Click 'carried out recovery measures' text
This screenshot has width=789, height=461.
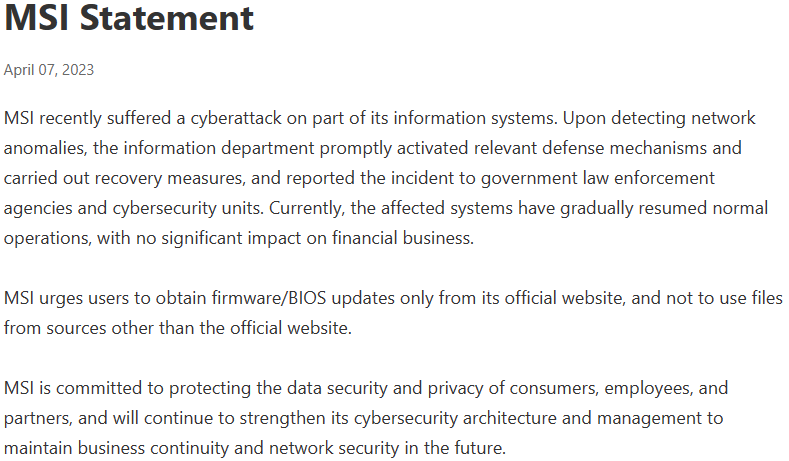[125, 178]
